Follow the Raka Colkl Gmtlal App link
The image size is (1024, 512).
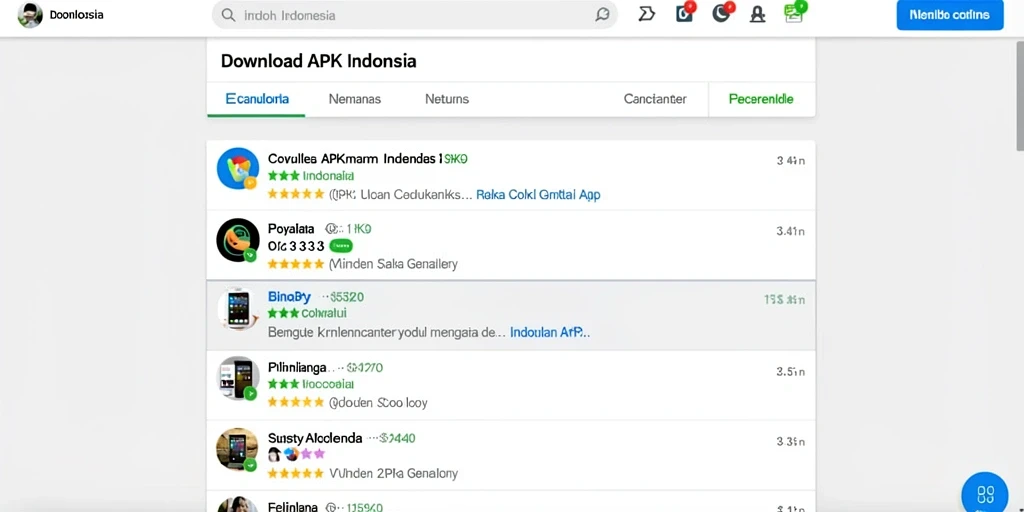pyautogui.click(x=538, y=195)
